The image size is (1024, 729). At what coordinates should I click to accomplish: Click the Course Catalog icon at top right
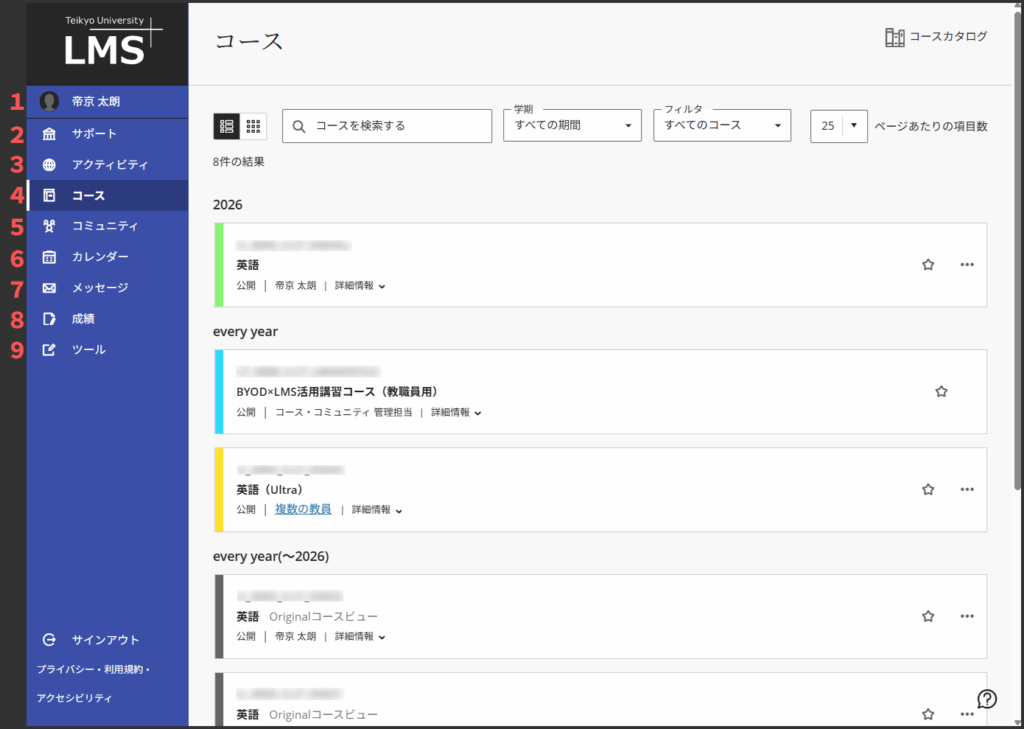click(x=895, y=37)
